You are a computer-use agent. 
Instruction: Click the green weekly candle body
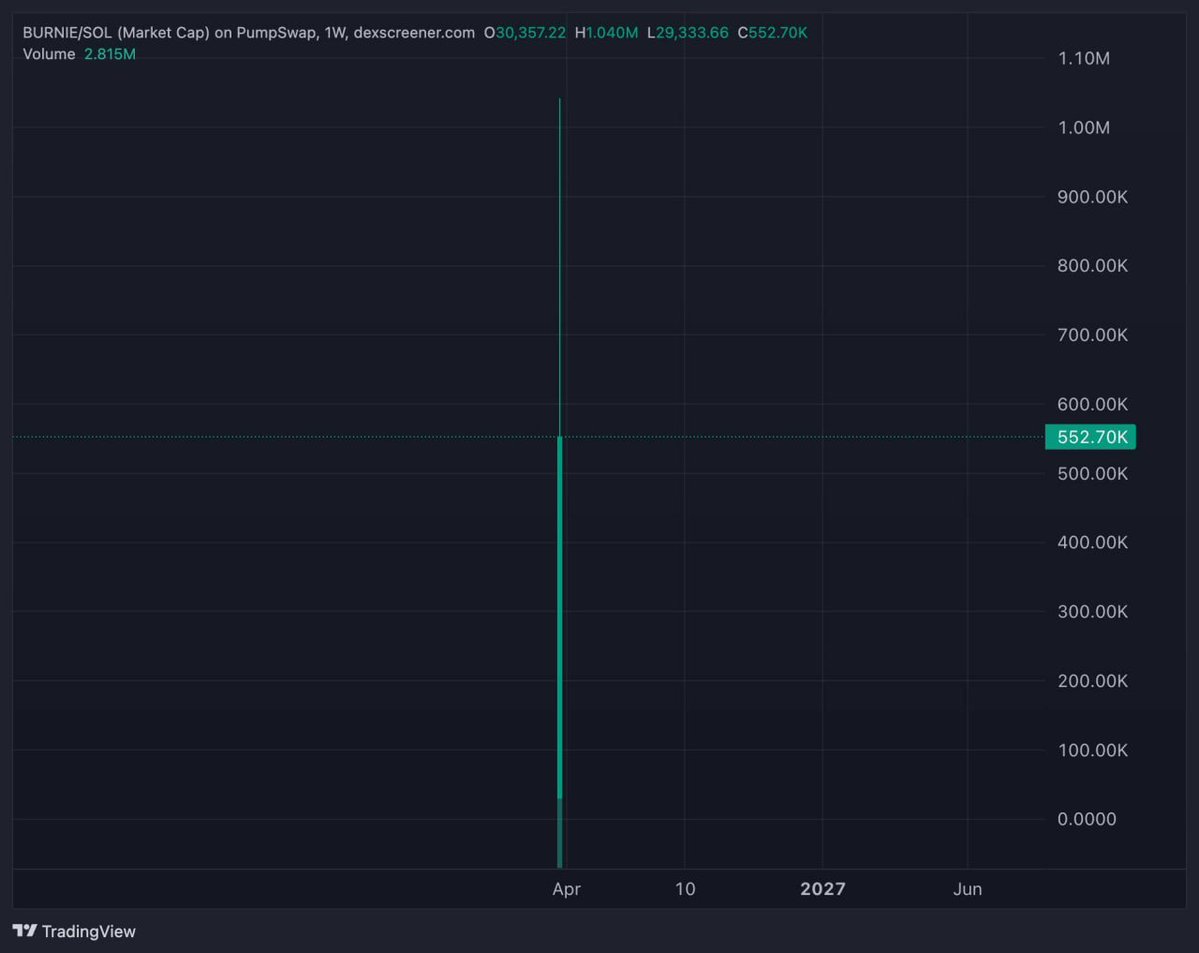tap(560, 620)
